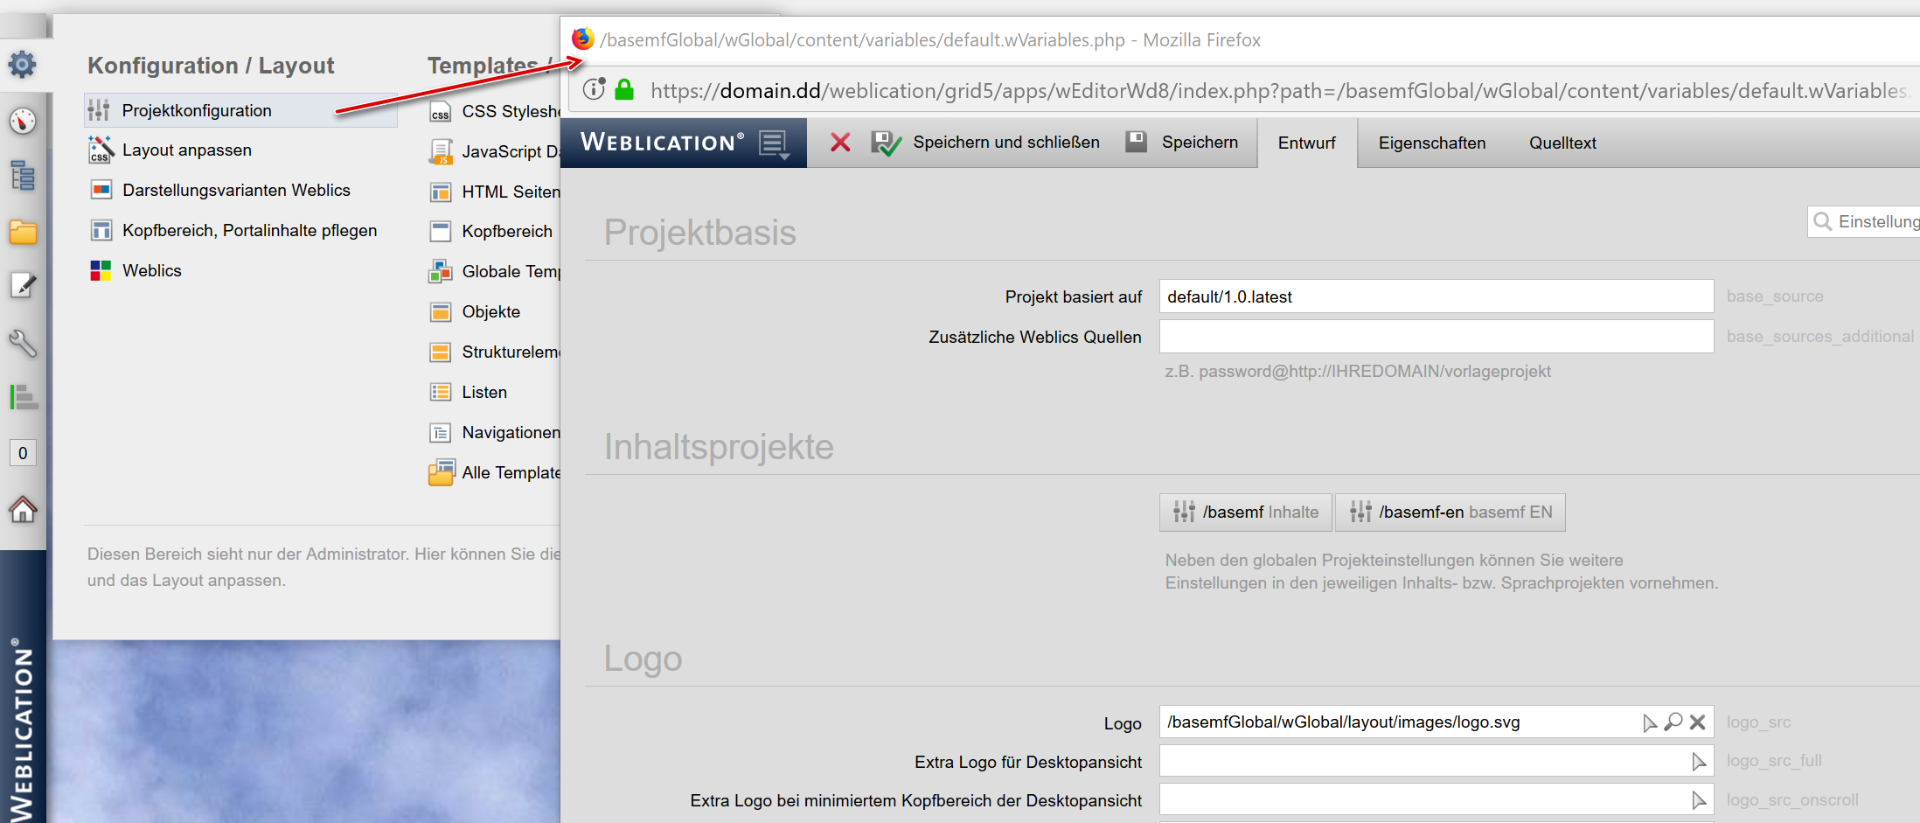Click the Strukturelemente template icon
1920x823 pixels.
(x=440, y=352)
